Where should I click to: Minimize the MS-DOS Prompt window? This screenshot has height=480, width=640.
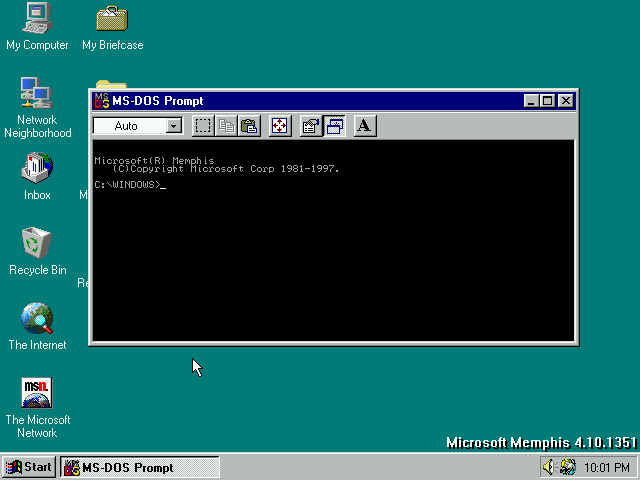click(531, 101)
